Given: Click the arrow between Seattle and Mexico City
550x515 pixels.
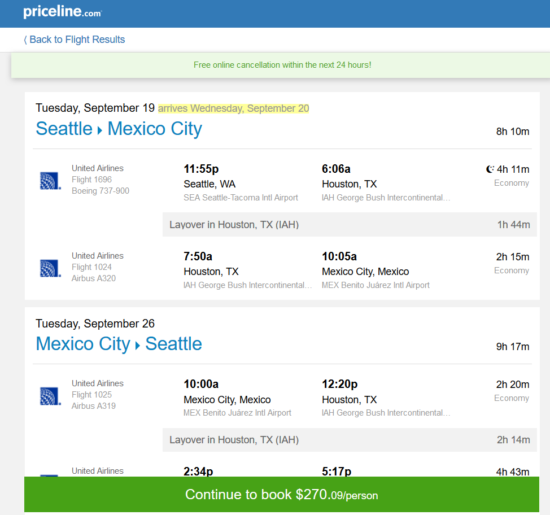Looking at the screenshot, I should pyautogui.click(x=100, y=131).
